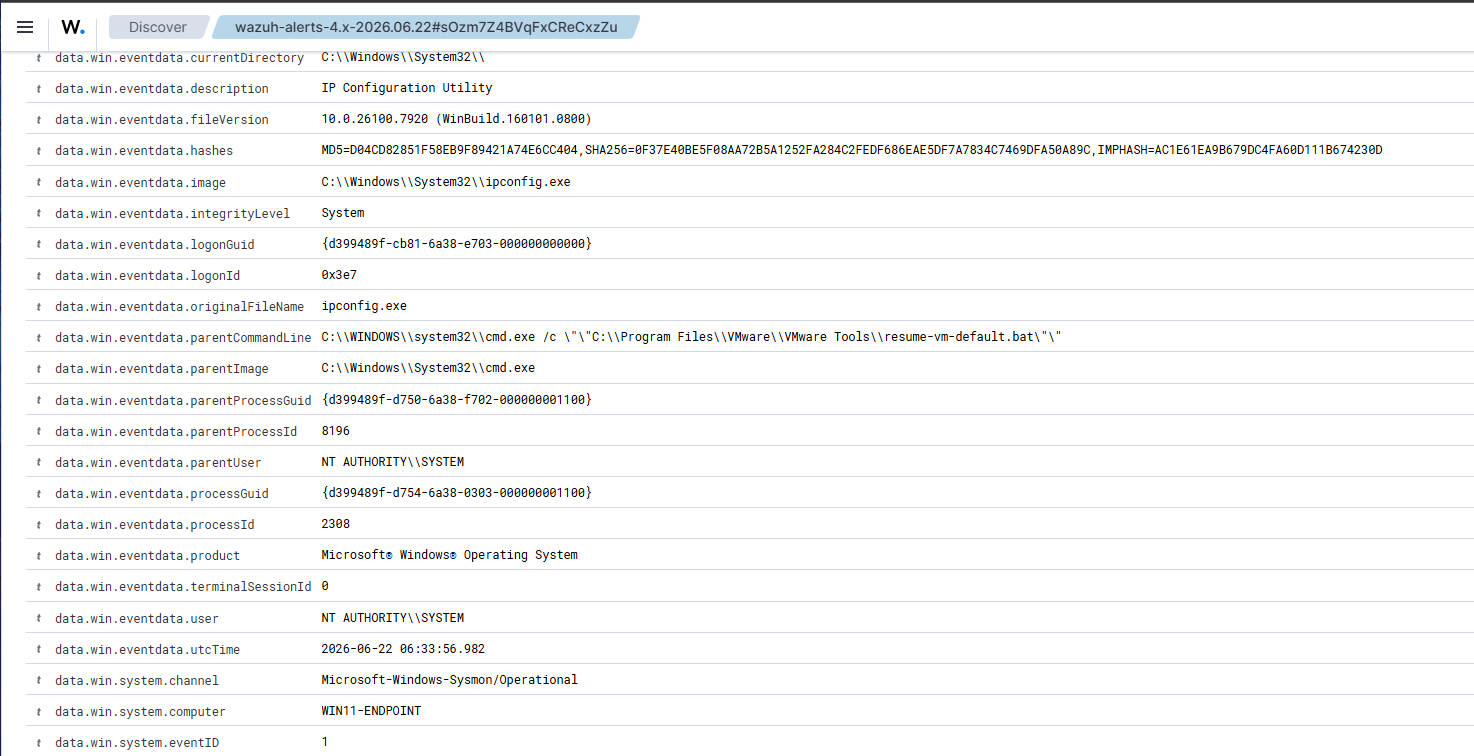Click the processGuid value with d754-6a38-0303
This screenshot has height=756, width=1474.
click(x=457, y=493)
